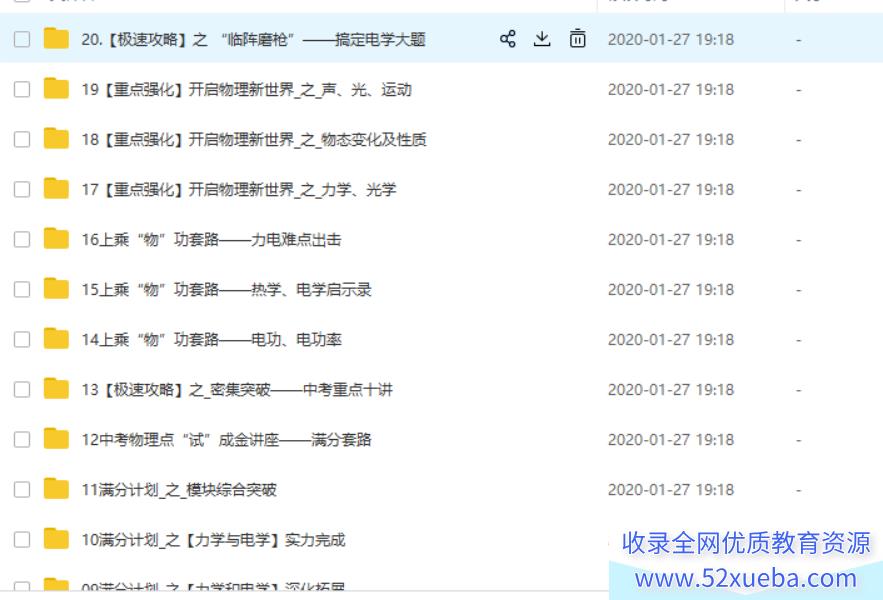The height and width of the screenshot is (600, 883).
Task: Click folder icon of 14上乘“物”功套路 电功、电功率
Action: tap(56, 339)
